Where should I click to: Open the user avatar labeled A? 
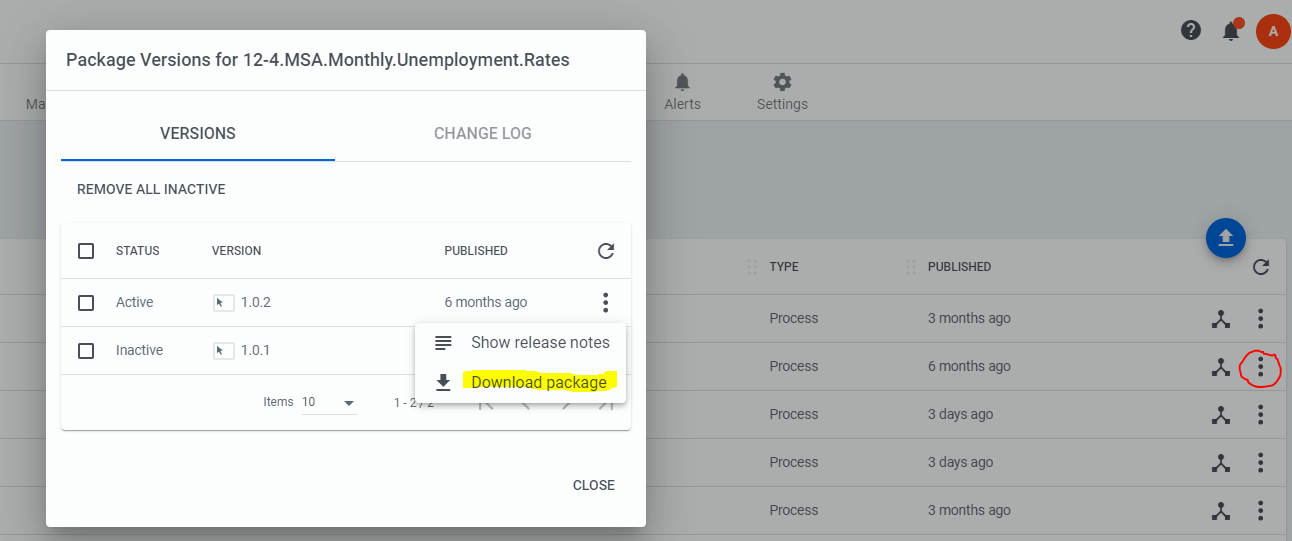[x=1272, y=31]
